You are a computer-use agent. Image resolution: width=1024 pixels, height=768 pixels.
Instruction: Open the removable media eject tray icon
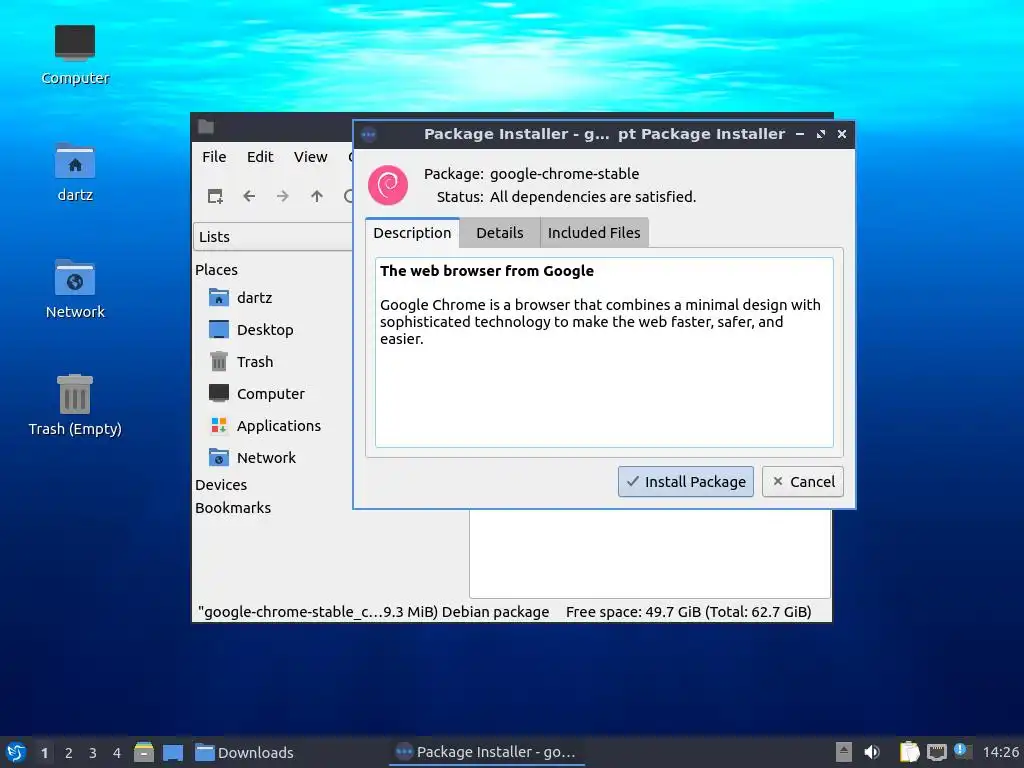click(x=844, y=752)
